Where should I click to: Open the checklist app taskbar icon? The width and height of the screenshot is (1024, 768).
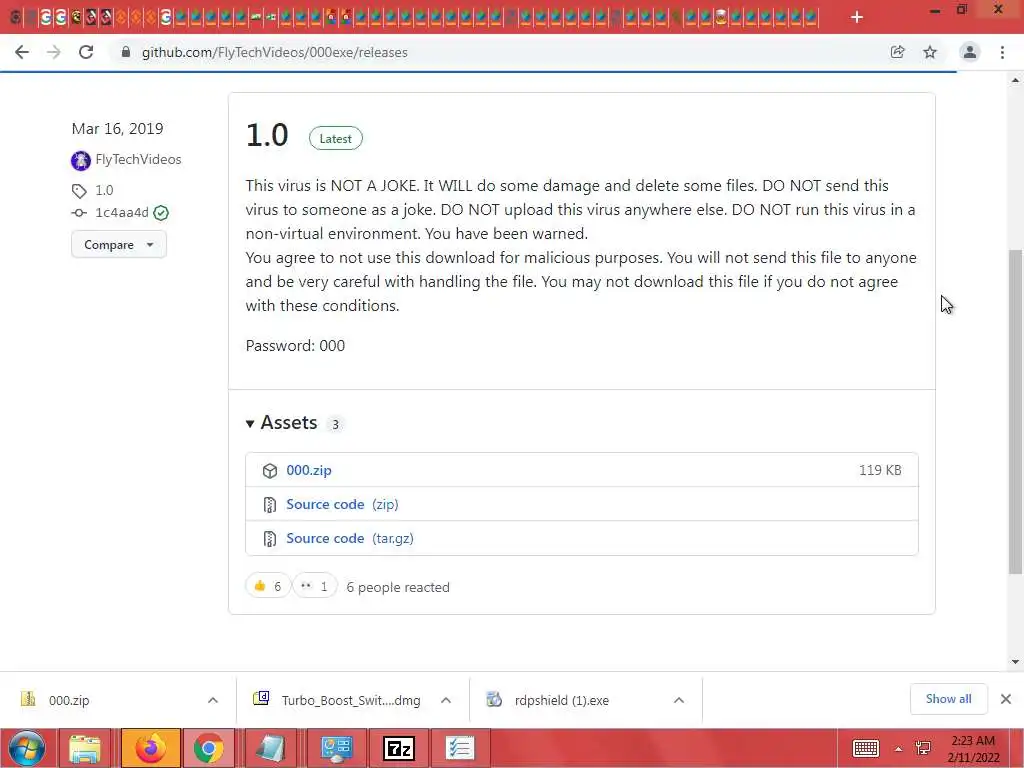pyautogui.click(x=460, y=748)
